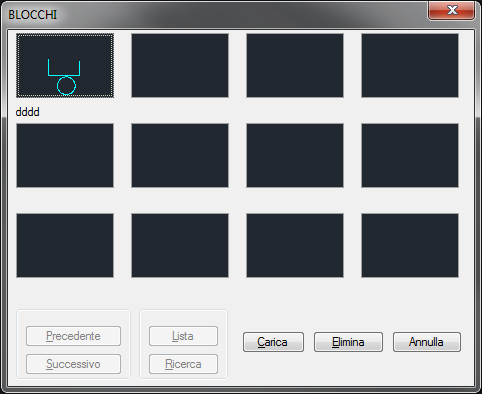
Task: Click the Ricerca search button
Action: [x=183, y=364]
